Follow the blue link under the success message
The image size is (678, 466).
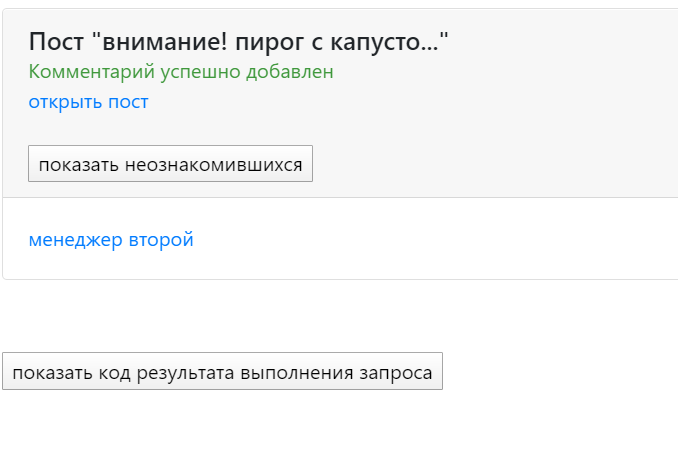tap(88, 101)
